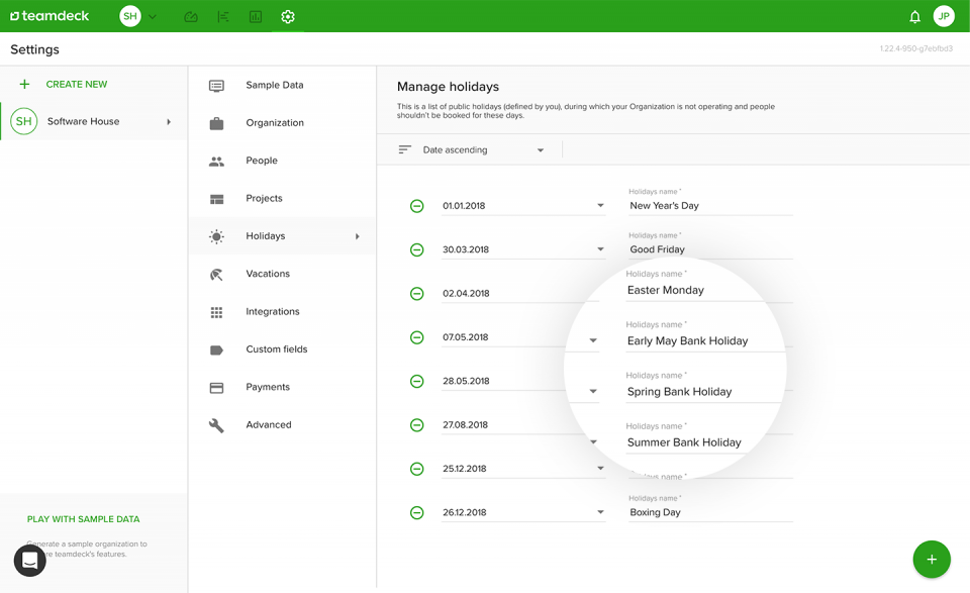The width and height of the screenshot is (970, 593).
Task: Click the notifications bell icon
Action: [914, 17]
